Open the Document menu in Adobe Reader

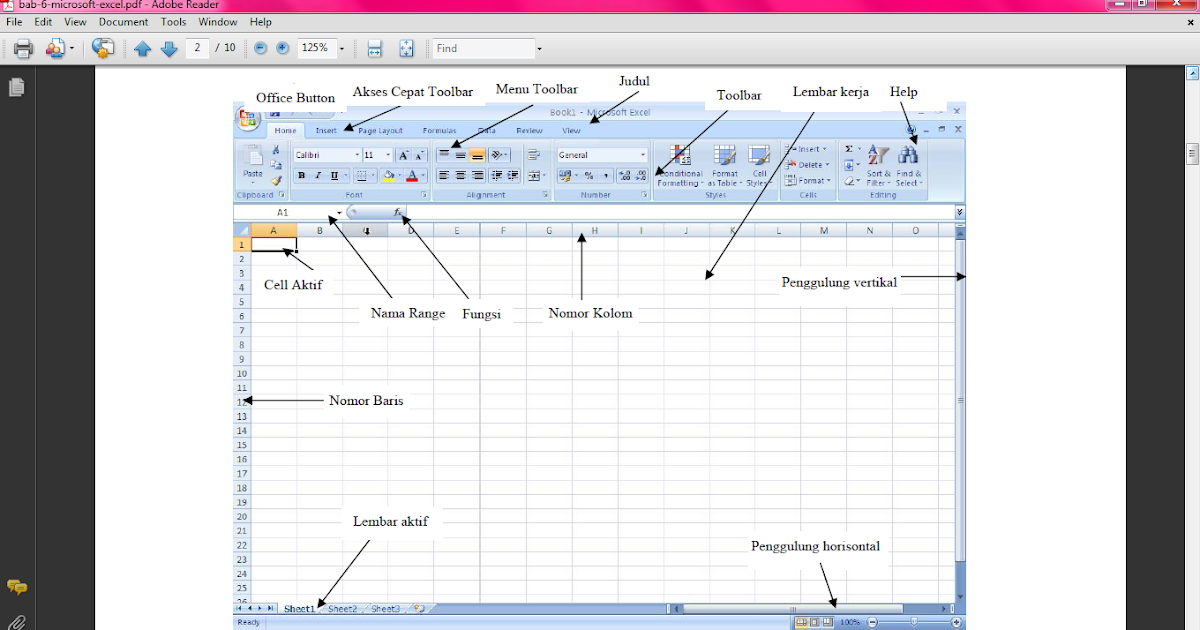[123, 22]
